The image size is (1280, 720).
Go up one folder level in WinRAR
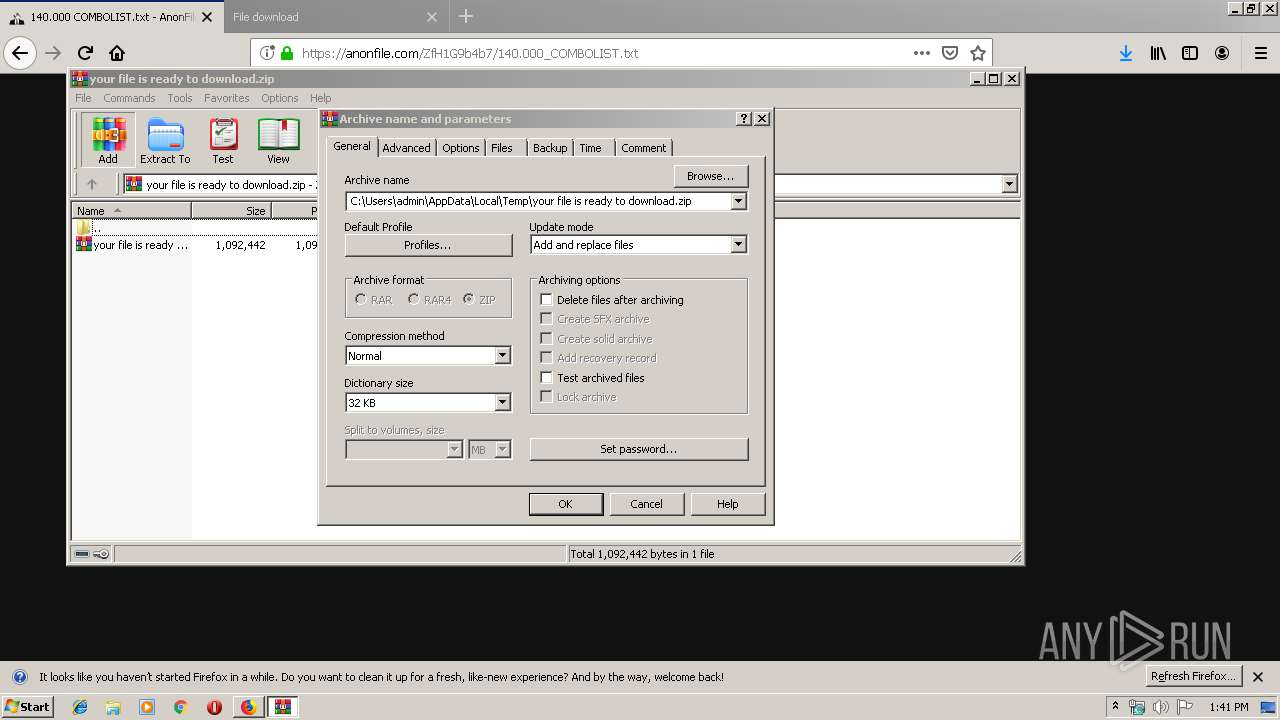(92, 184)
